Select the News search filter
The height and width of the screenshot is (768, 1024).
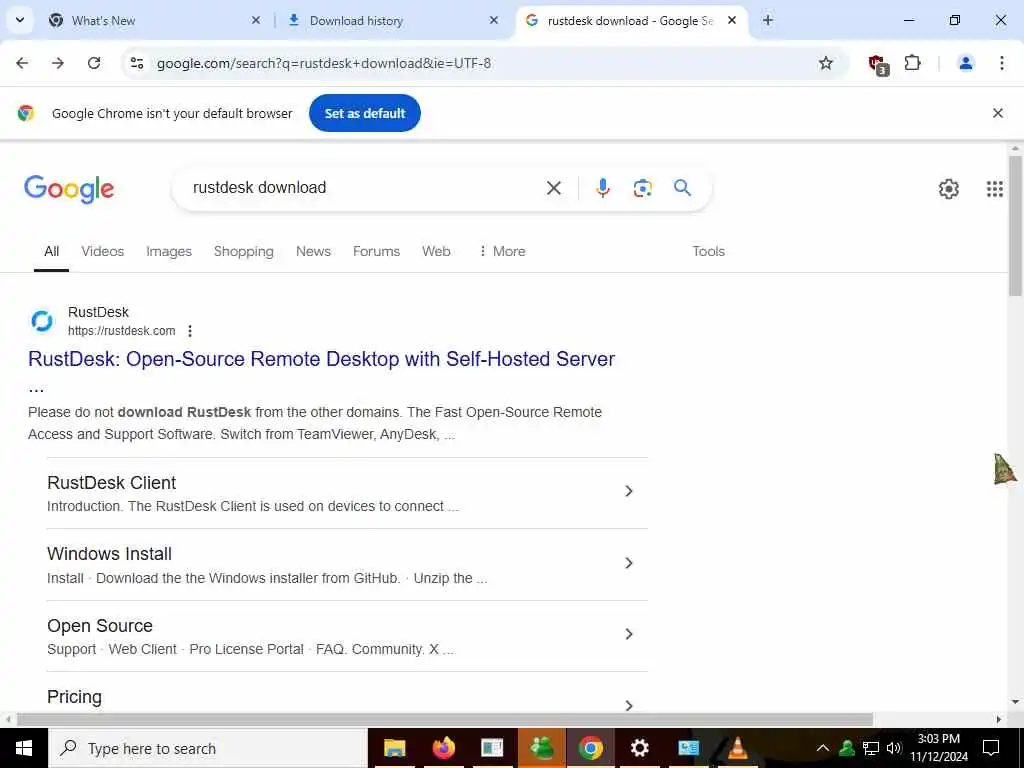[x=313, y=251]
